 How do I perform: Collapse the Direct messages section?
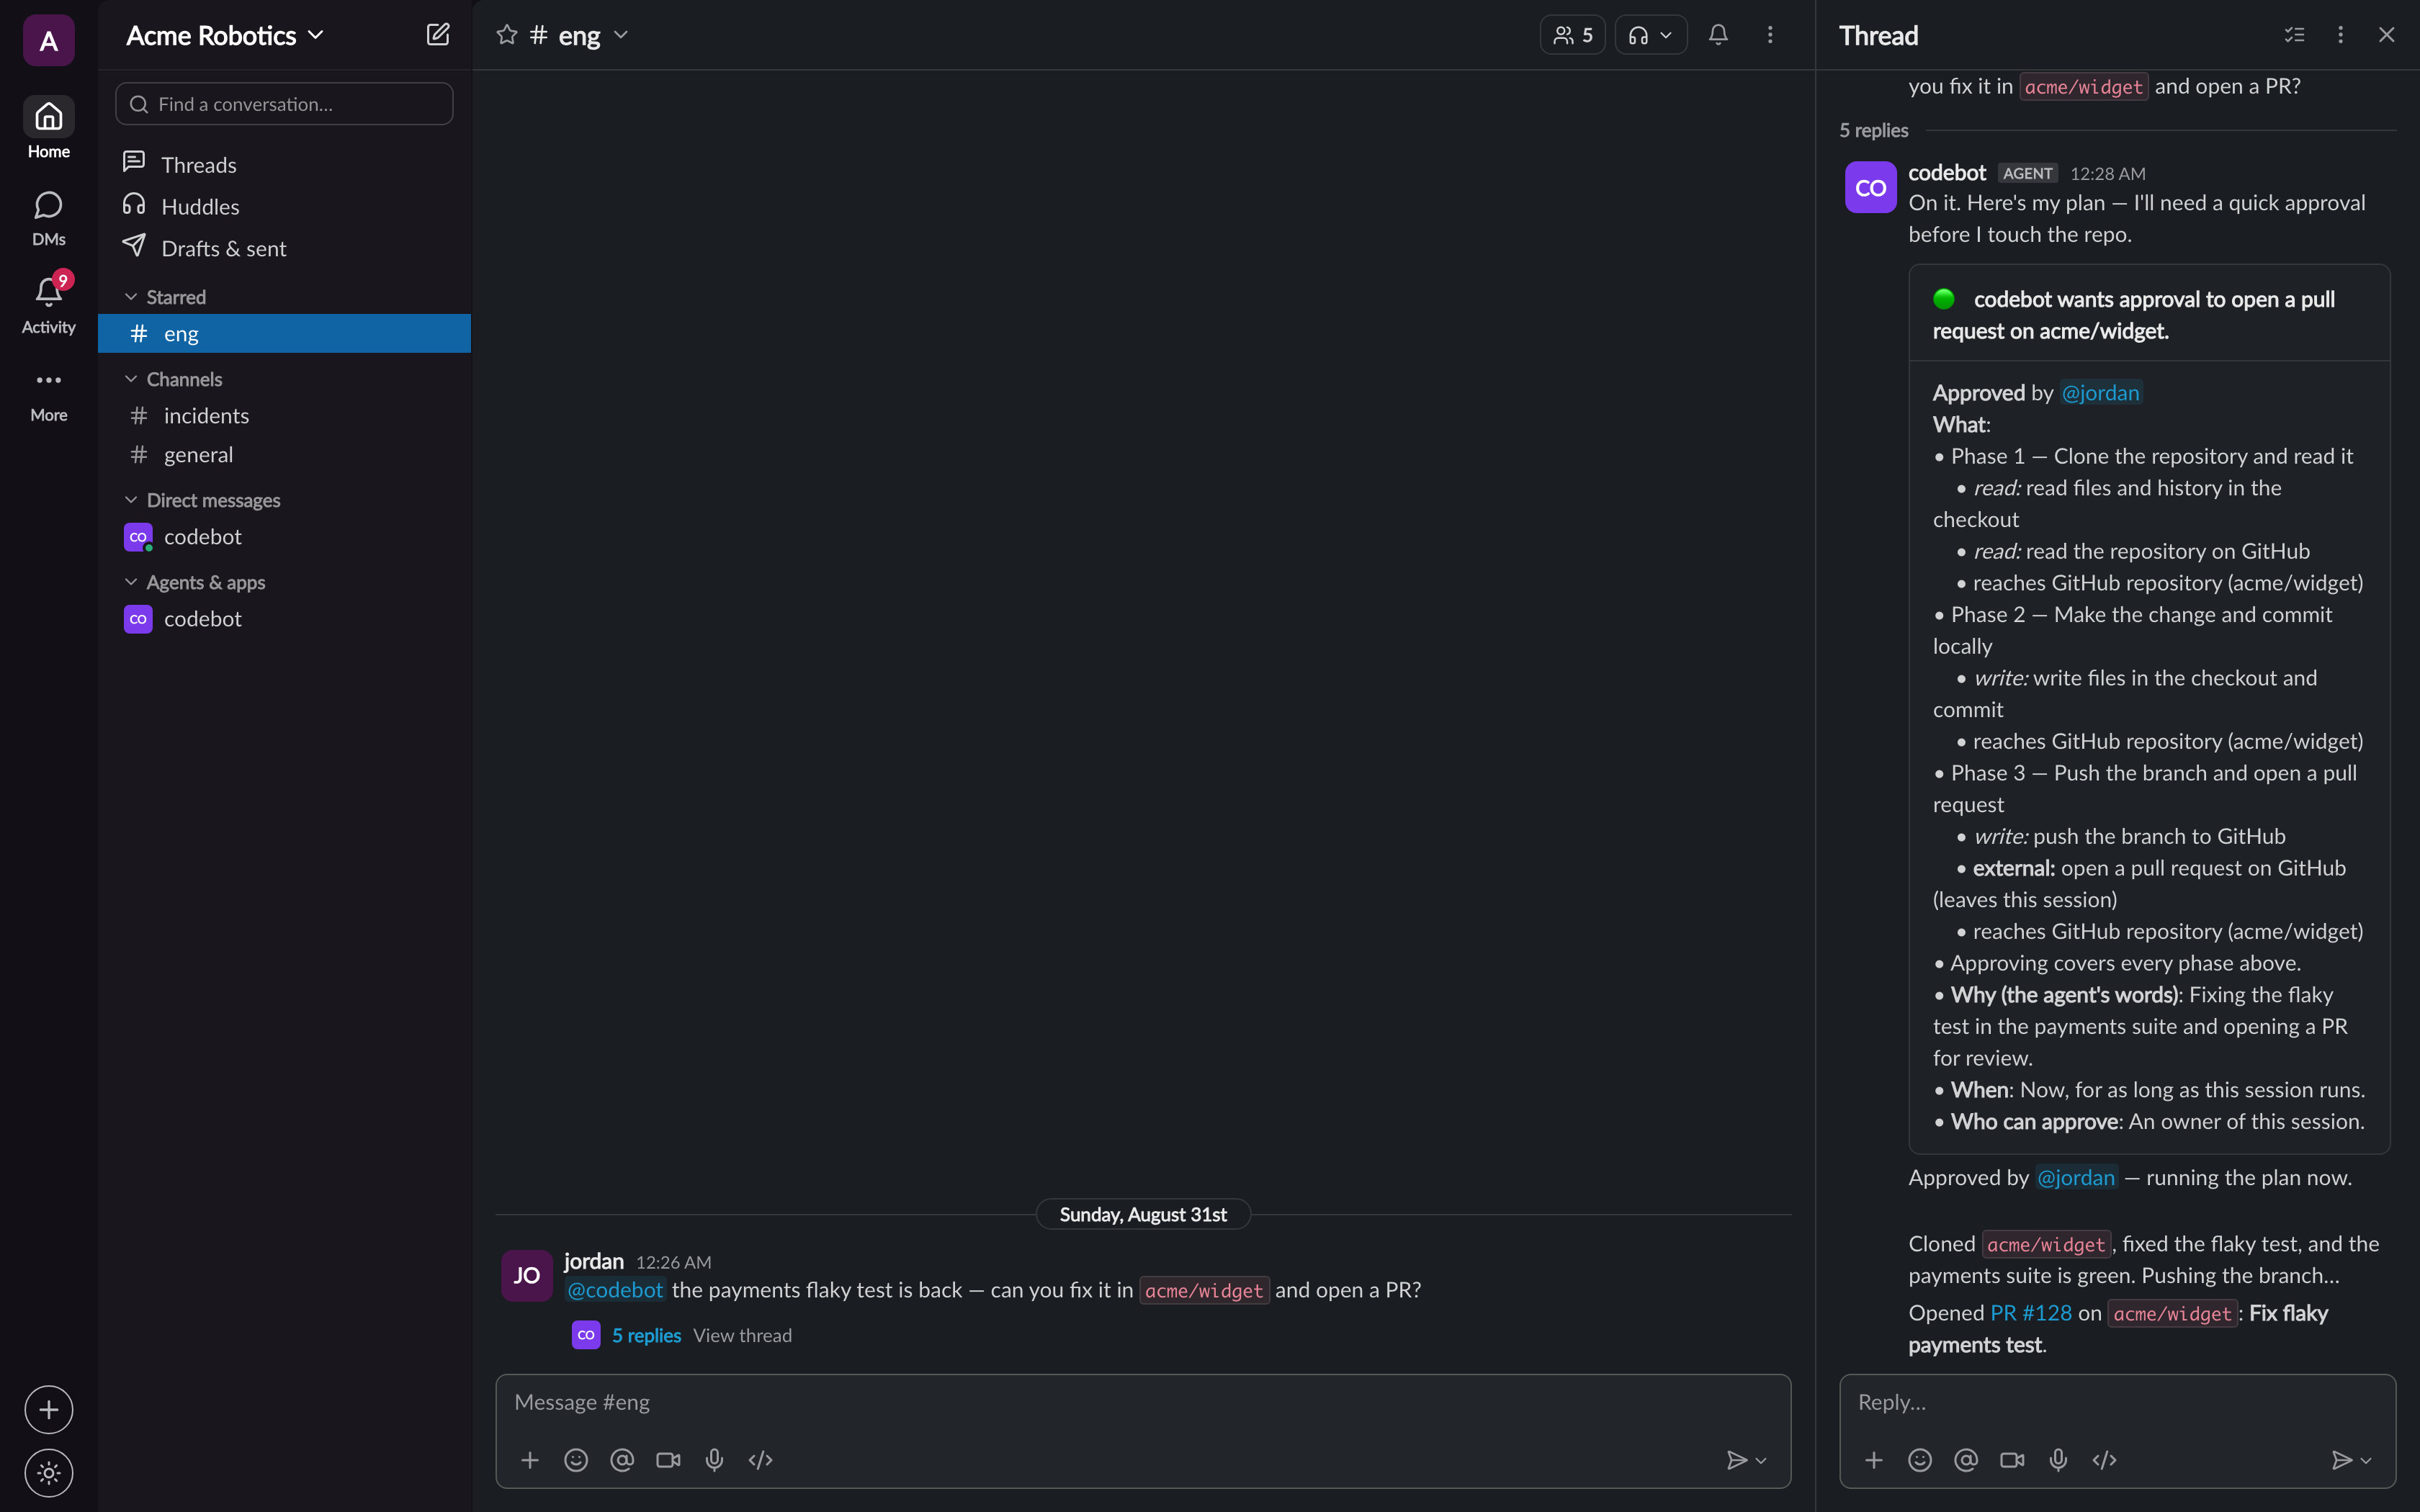coord(131,500)
